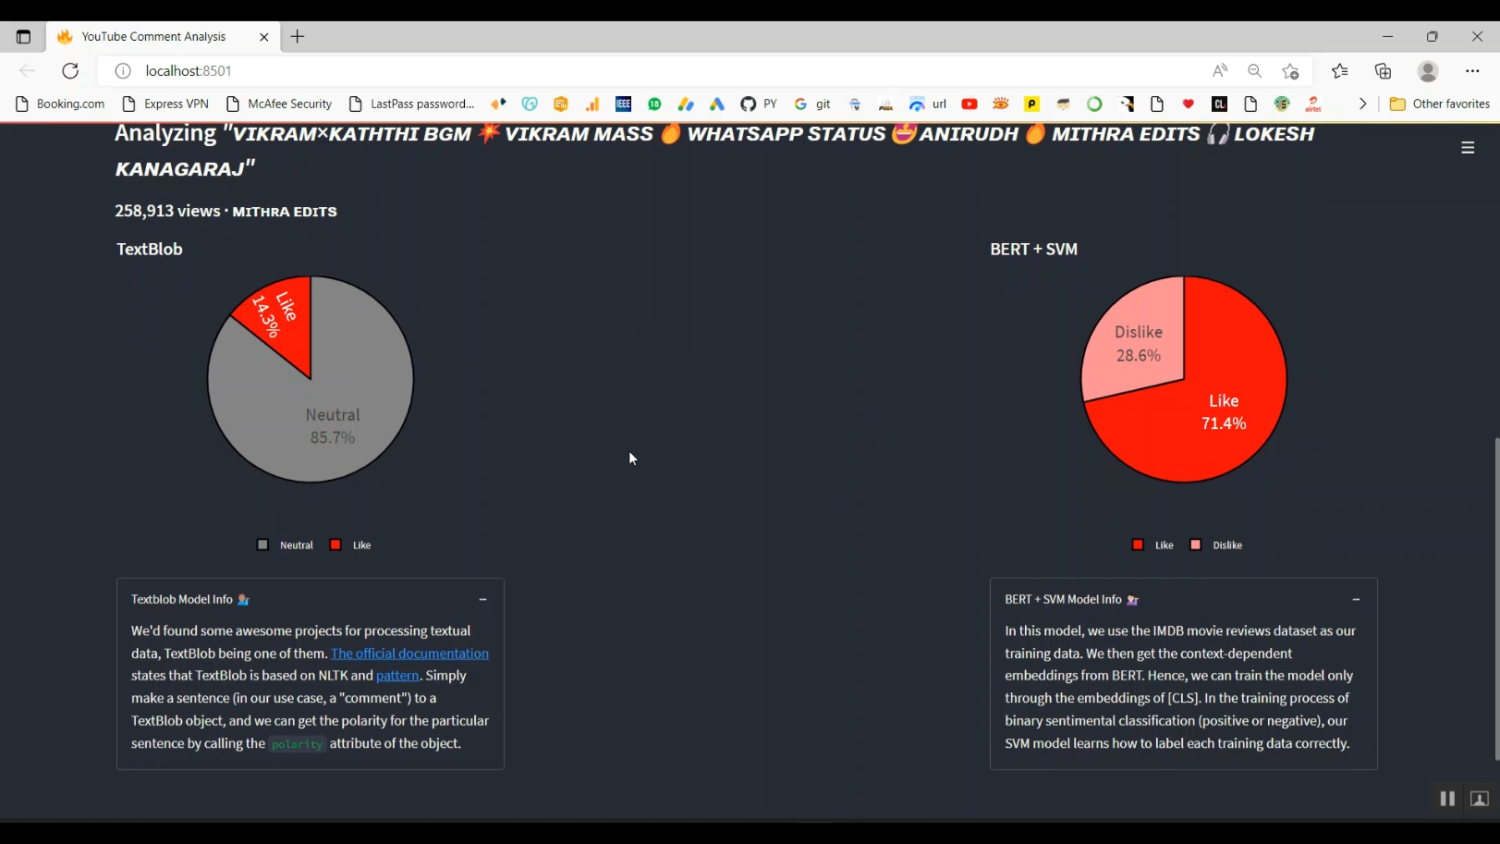Open the Streamlit hamburger menu

tap(1468, 148)
